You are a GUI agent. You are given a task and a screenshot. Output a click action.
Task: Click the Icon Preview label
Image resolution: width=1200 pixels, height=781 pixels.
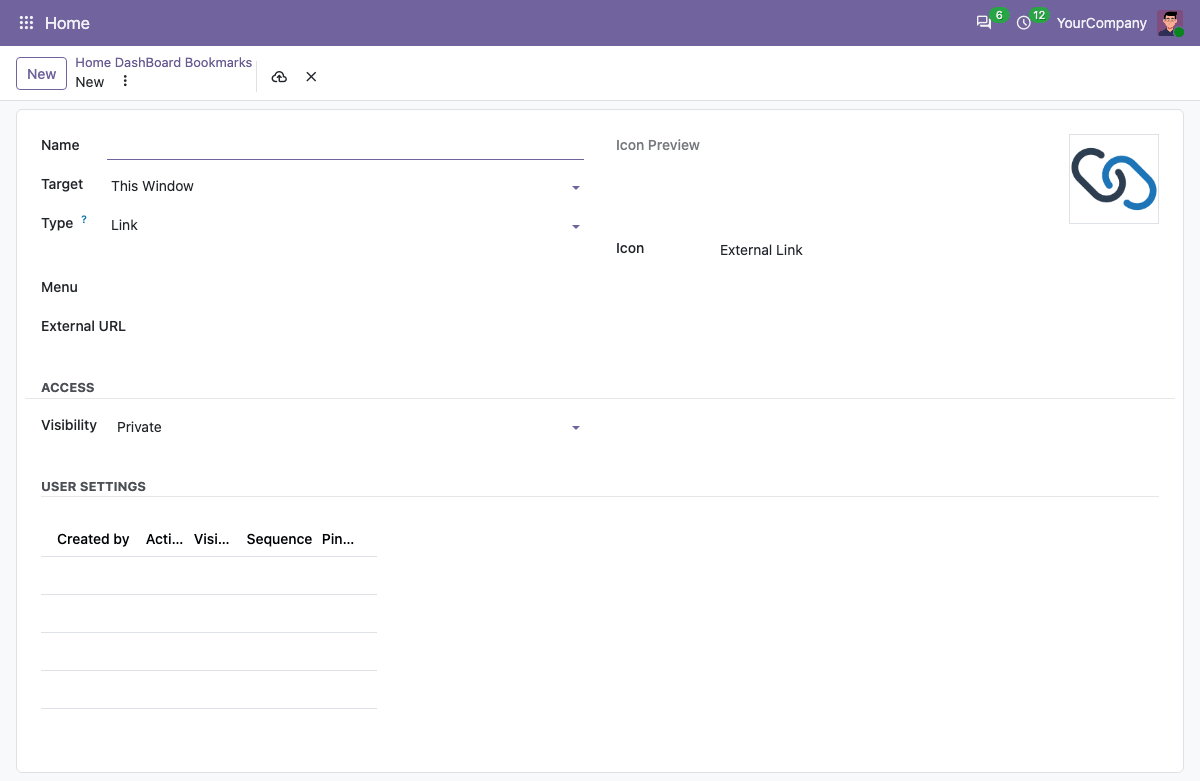point(658,145)
